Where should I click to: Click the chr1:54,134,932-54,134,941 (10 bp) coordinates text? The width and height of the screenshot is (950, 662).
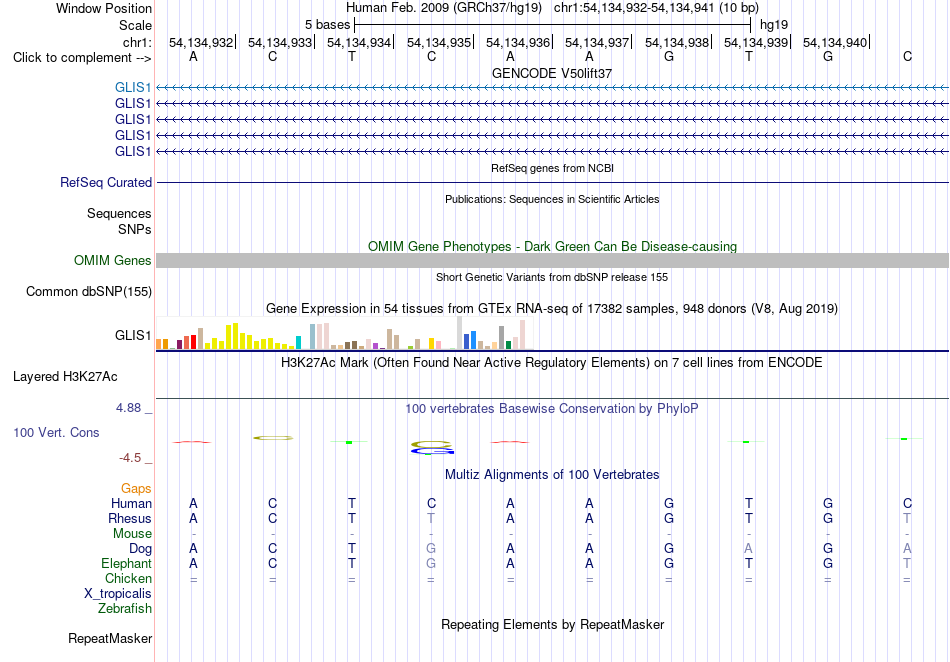656,8
